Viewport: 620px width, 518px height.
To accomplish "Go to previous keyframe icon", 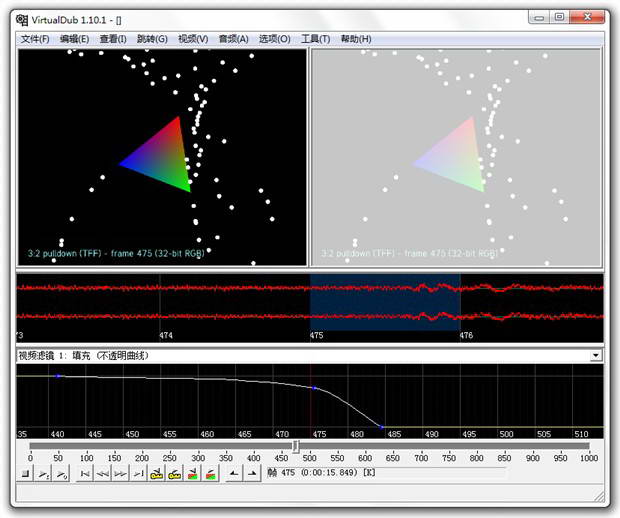I will click(156, 473).
